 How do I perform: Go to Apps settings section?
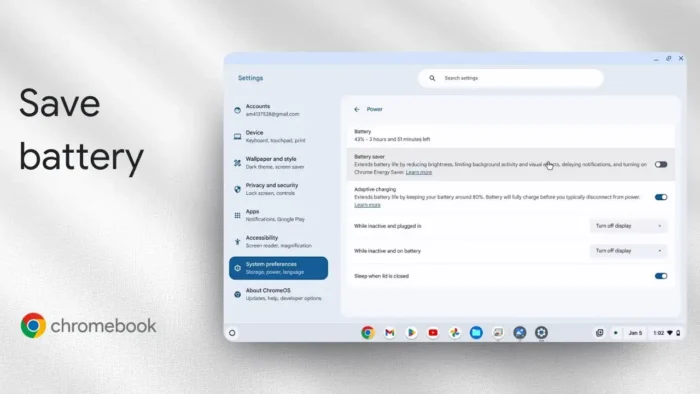tap(278, 216)
